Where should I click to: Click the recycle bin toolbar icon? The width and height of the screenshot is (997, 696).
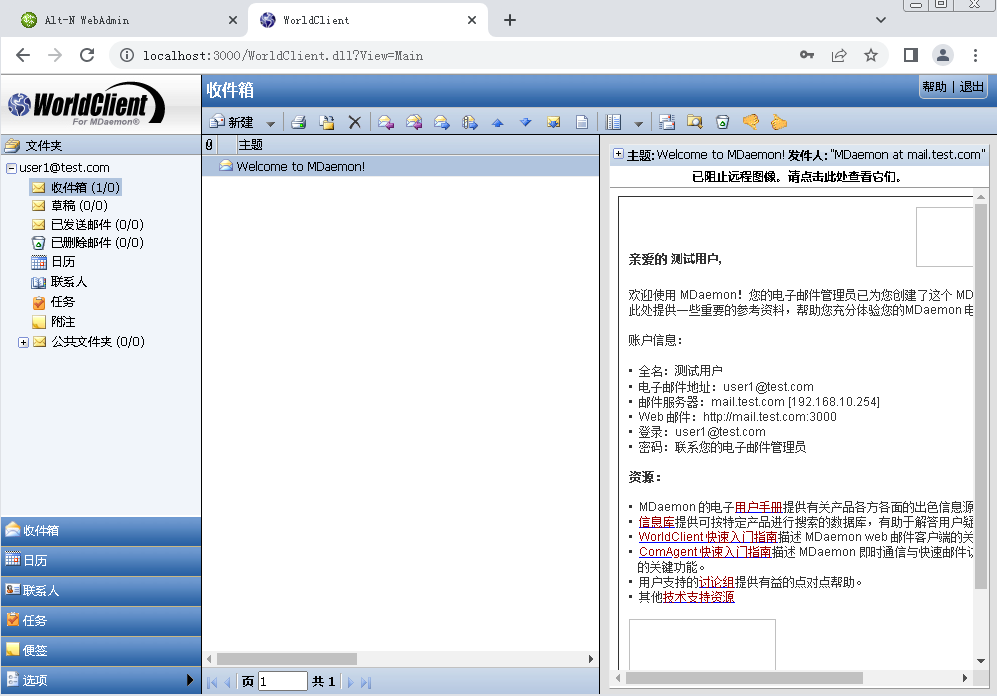[722, 122]
